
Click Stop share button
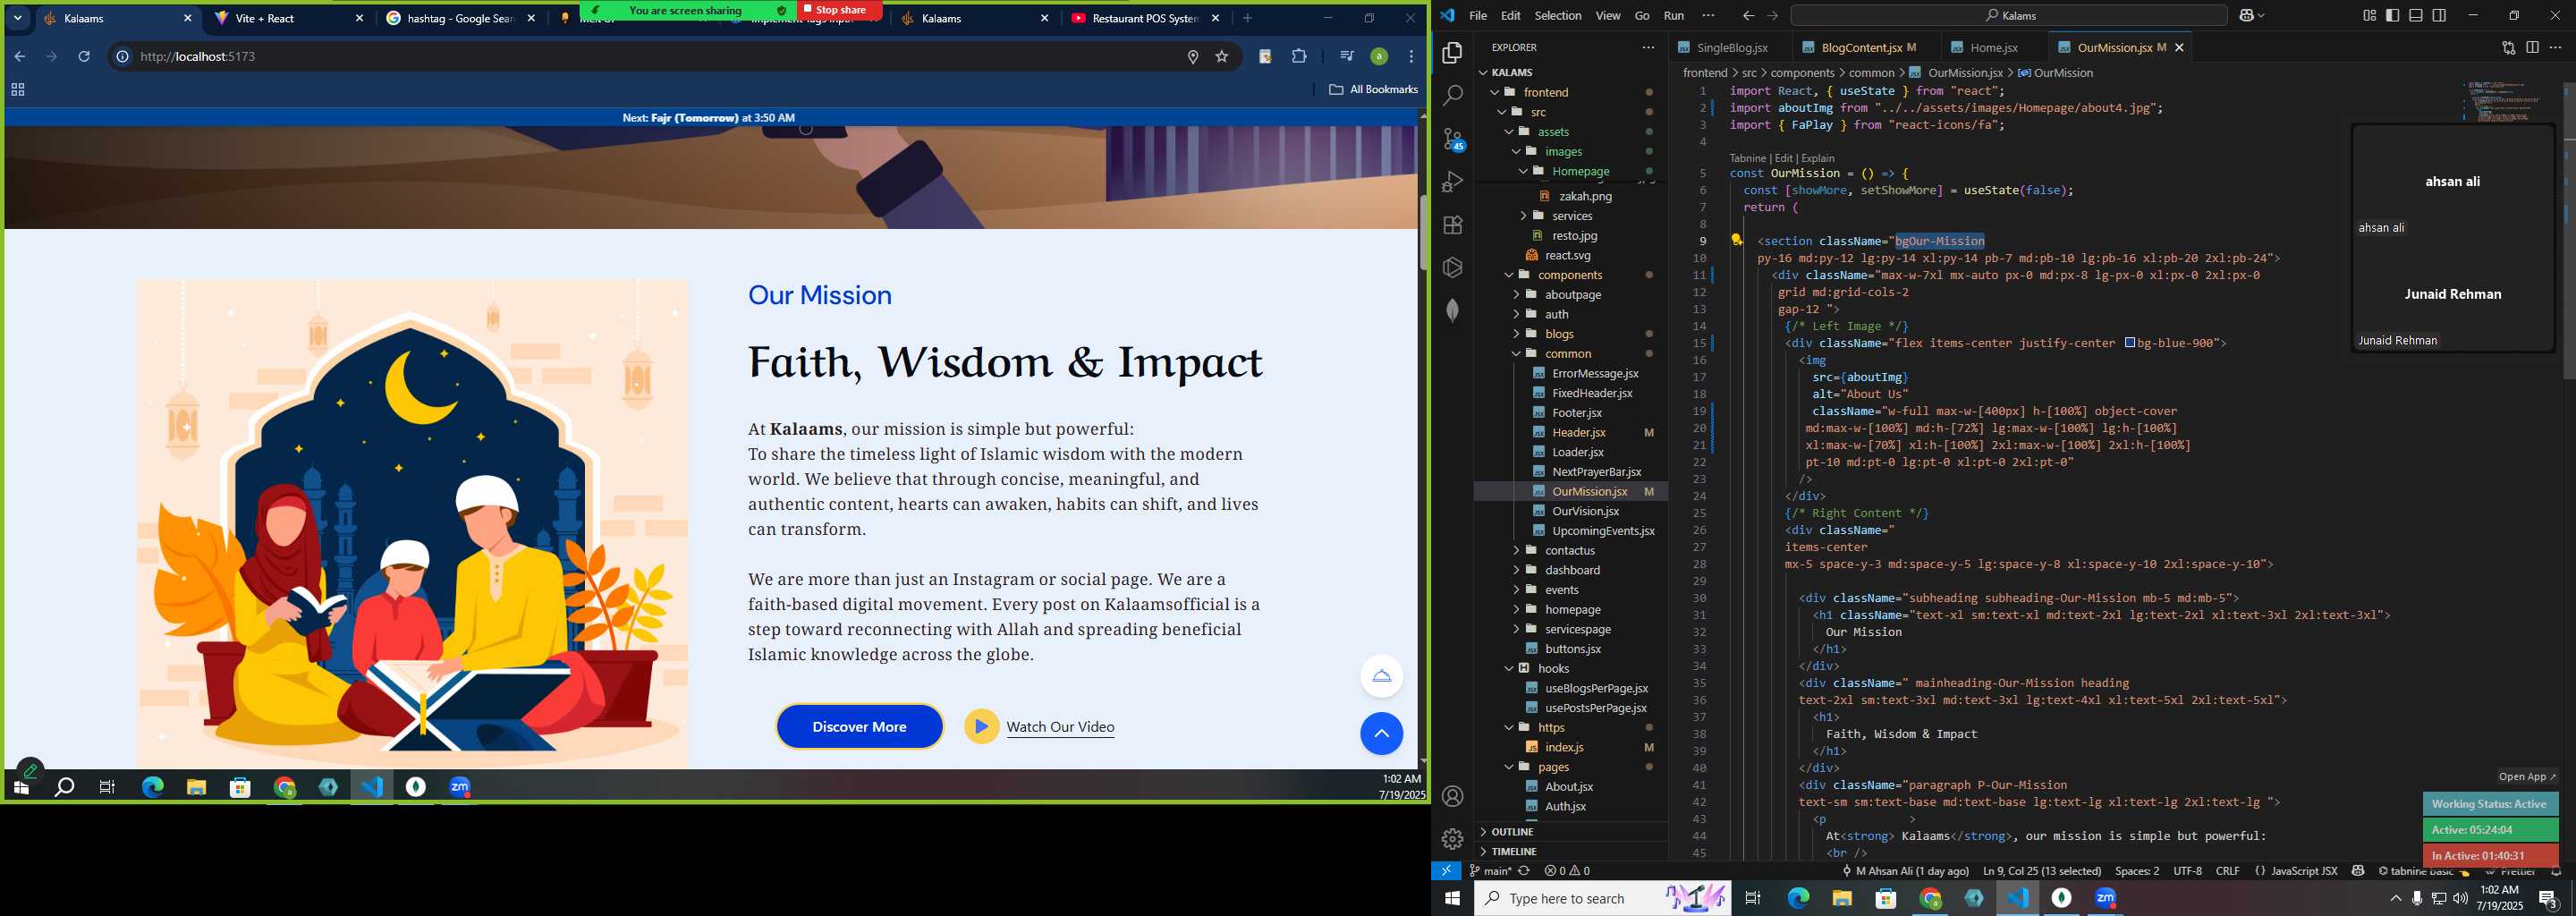pyautogui.click(x=840, y=10)
